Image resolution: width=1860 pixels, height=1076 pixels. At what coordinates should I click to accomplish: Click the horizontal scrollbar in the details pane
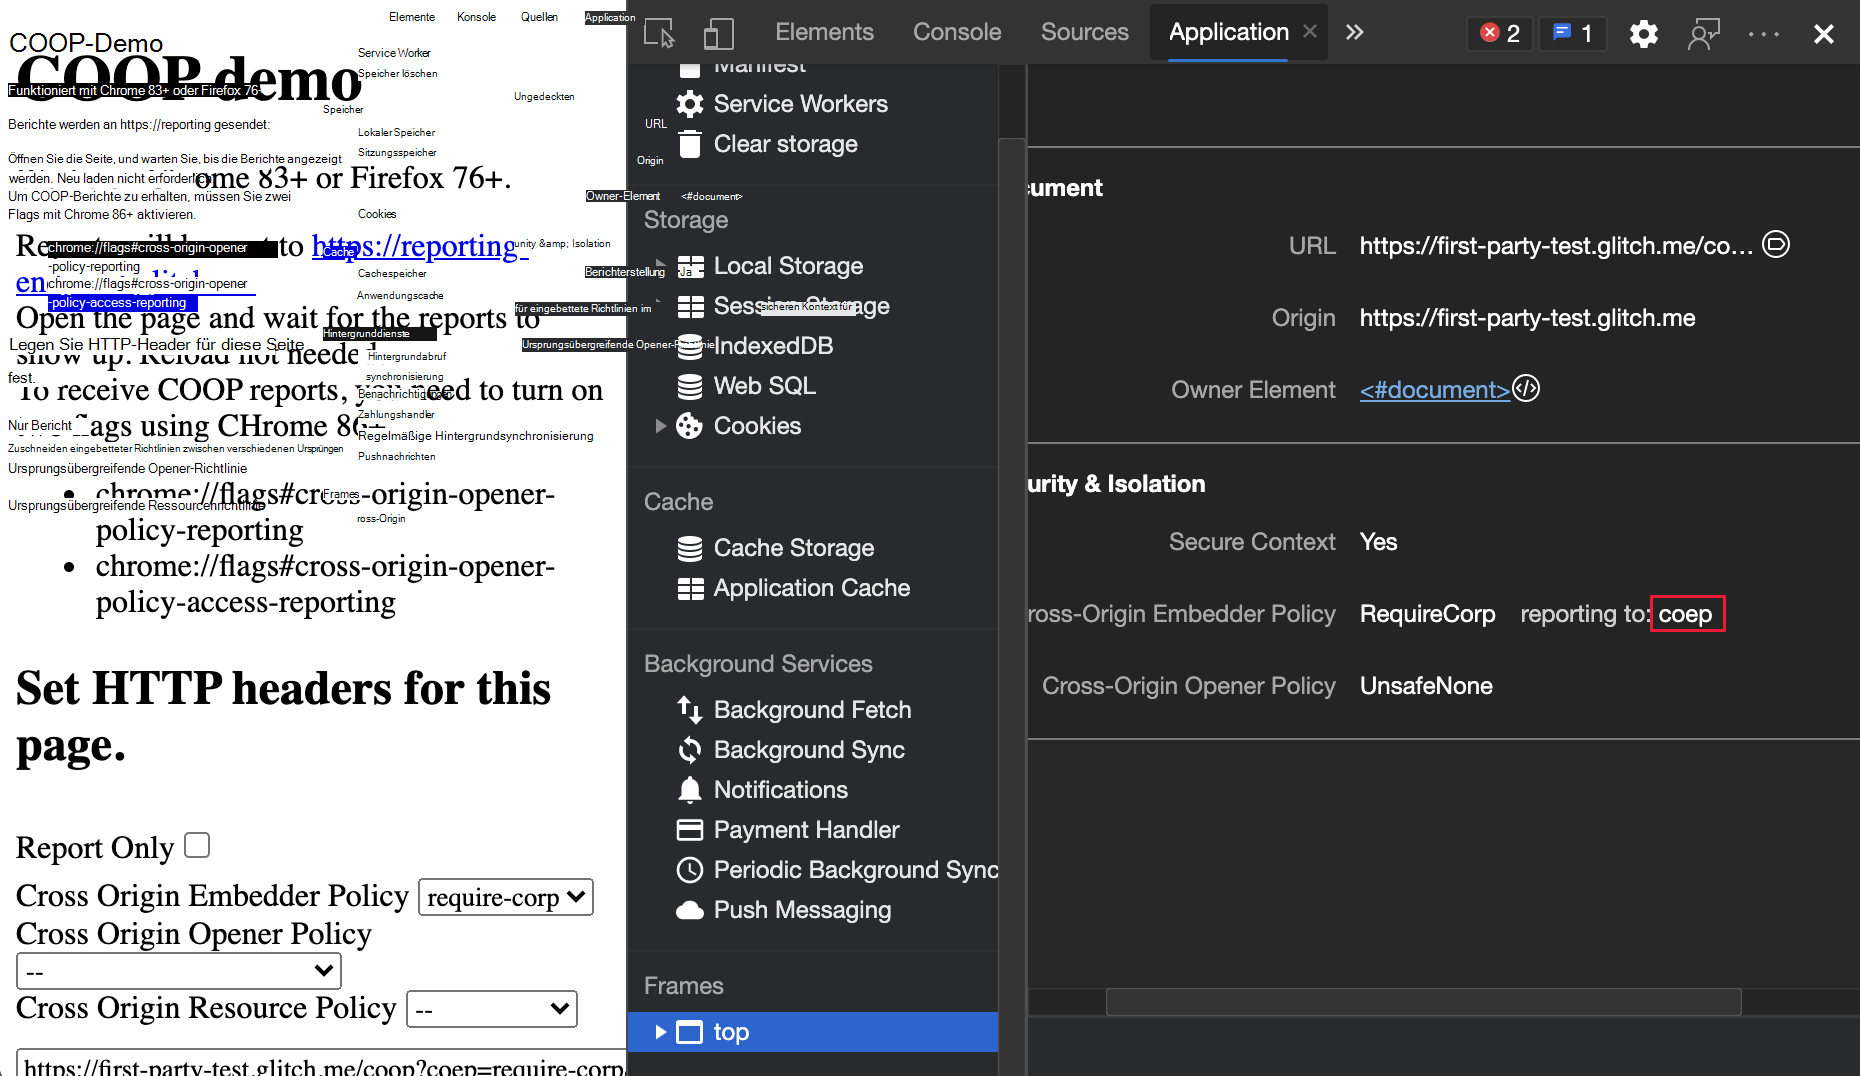click(x=1423, y=1001)
